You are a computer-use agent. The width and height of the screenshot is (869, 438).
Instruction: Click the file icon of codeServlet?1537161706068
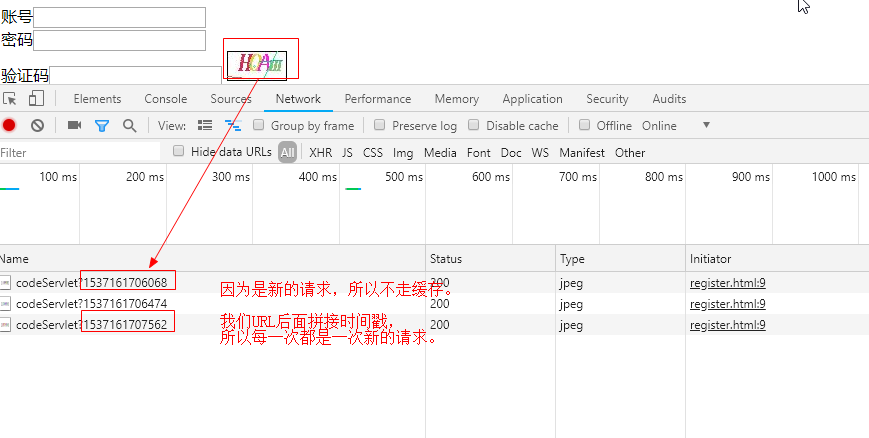point(5,283)
